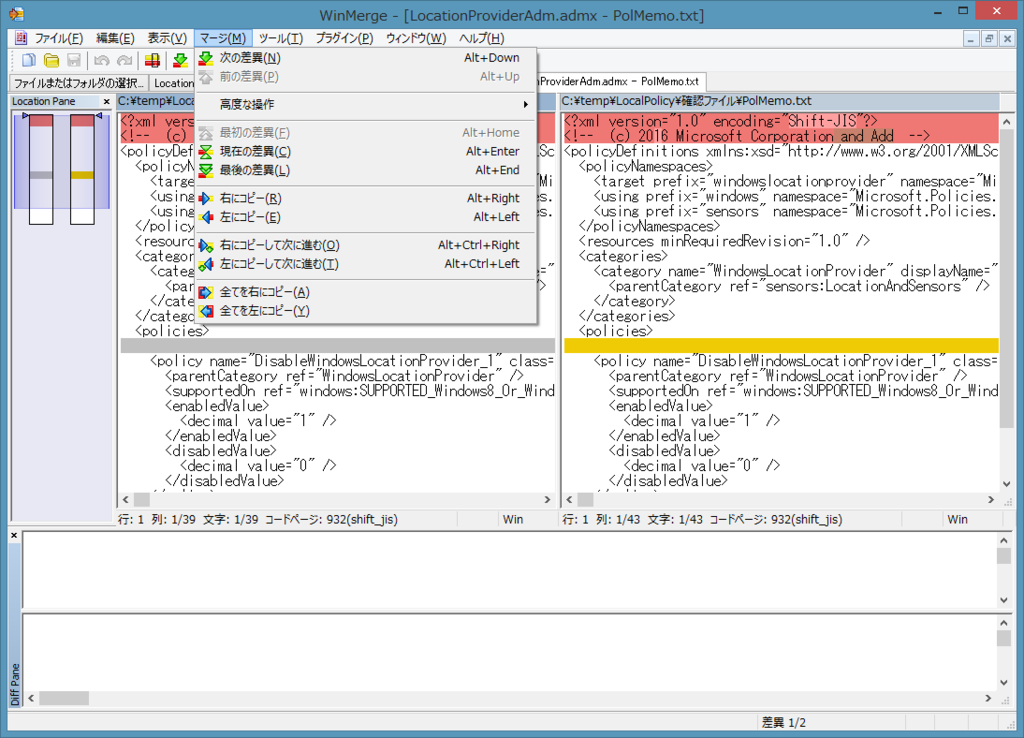Click the gray blank line in left pane

coord(338,346)
